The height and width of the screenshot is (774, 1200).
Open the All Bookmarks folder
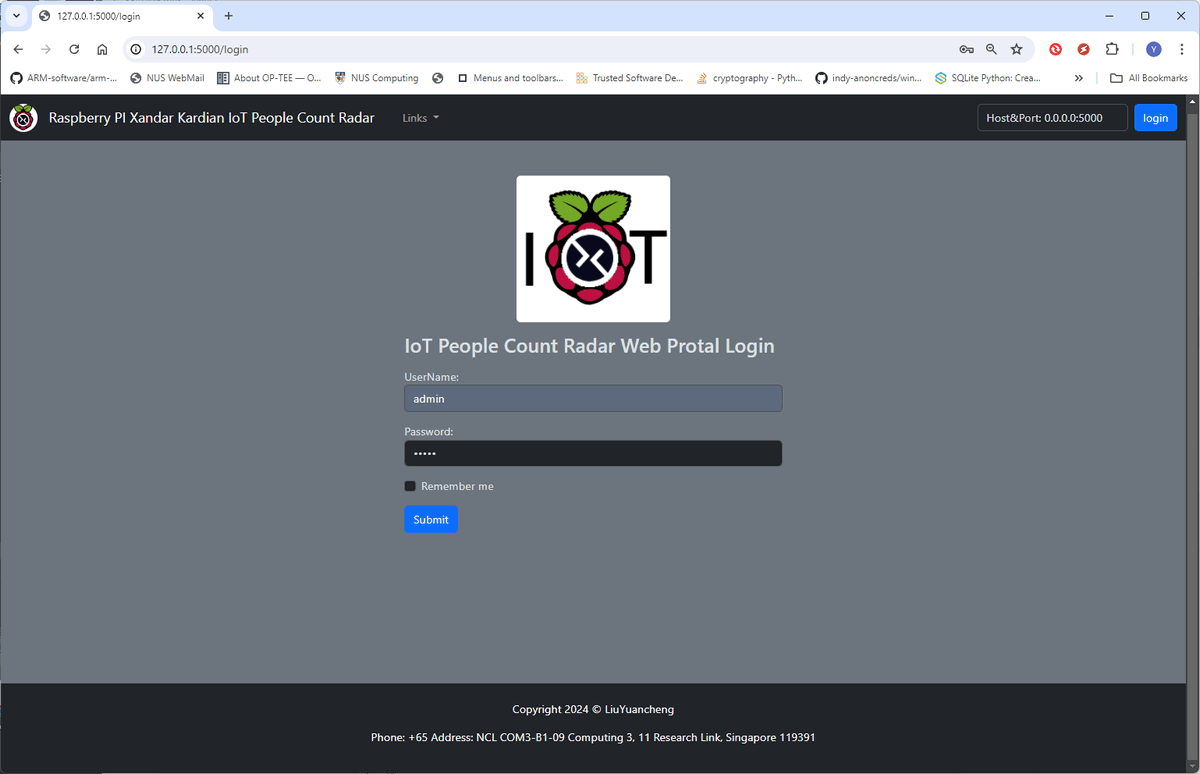(x=1148, y=78)
